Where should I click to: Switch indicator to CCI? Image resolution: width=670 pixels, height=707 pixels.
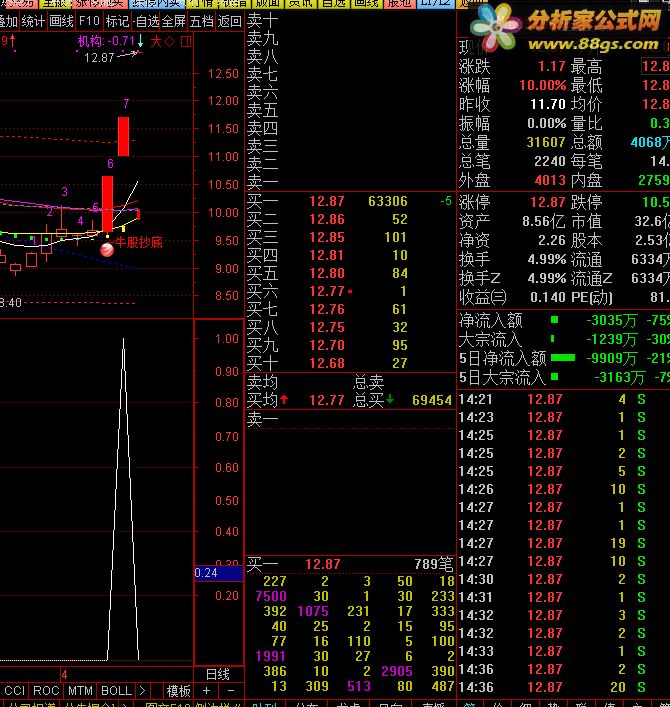click(x=15, y=691)
